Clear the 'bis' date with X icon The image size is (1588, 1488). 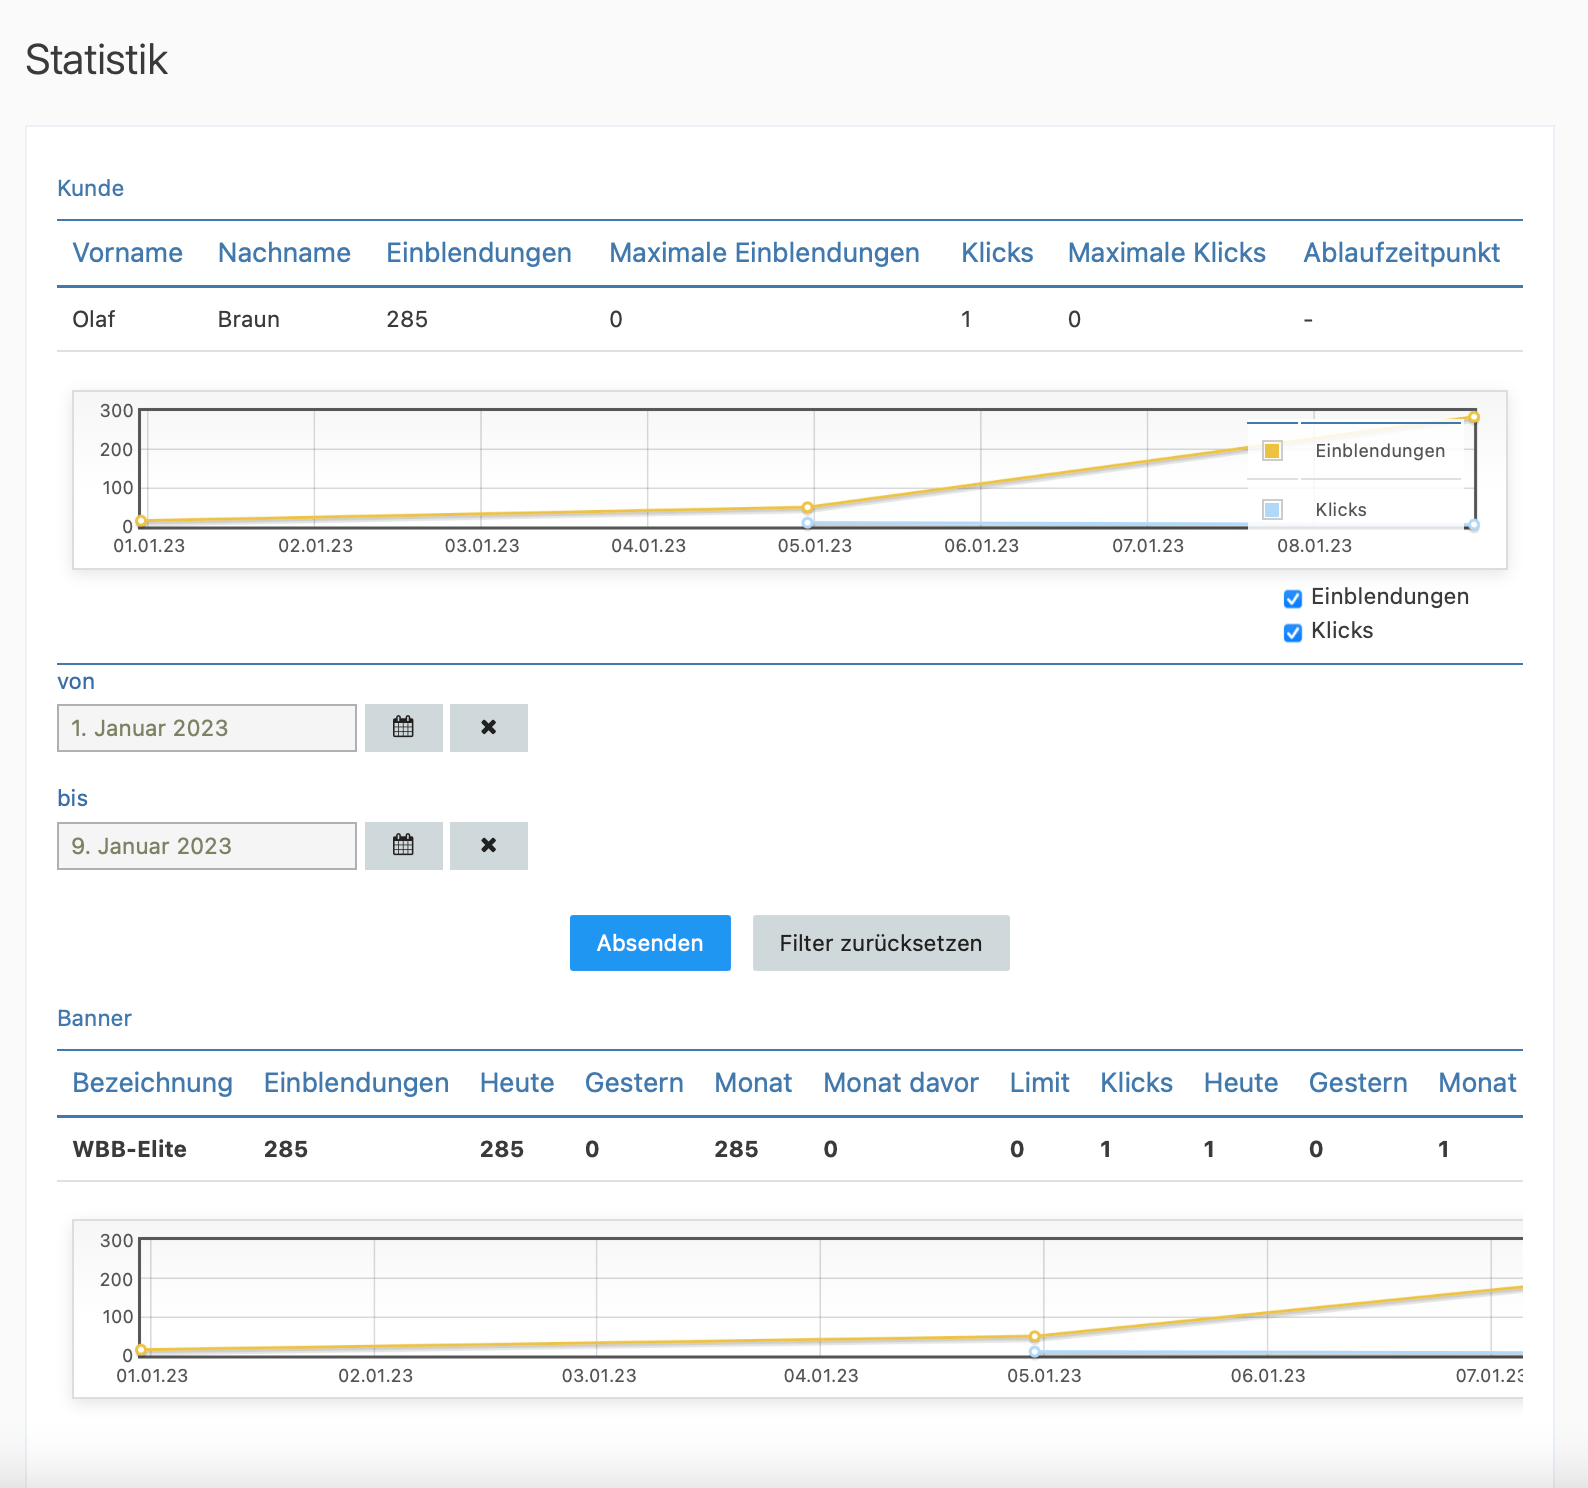pyautogui.click(x=488, y=846)
